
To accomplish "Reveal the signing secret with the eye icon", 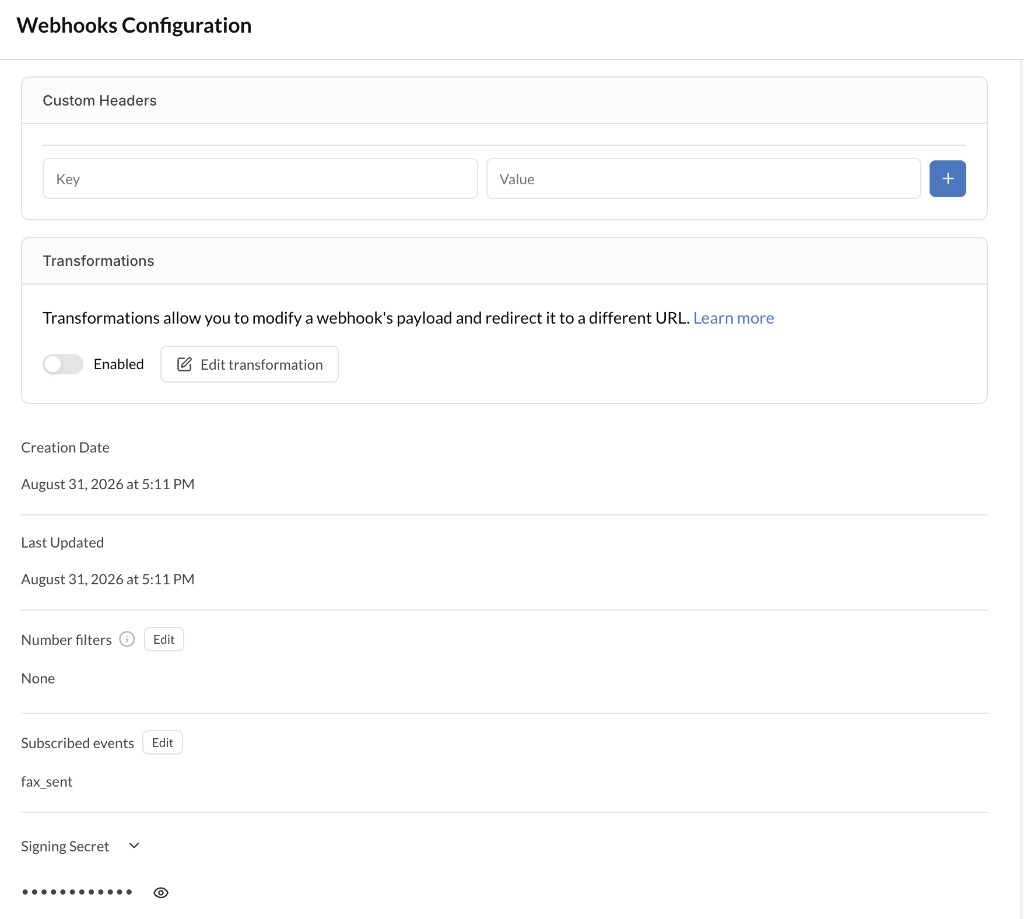I will coord(161,892).
